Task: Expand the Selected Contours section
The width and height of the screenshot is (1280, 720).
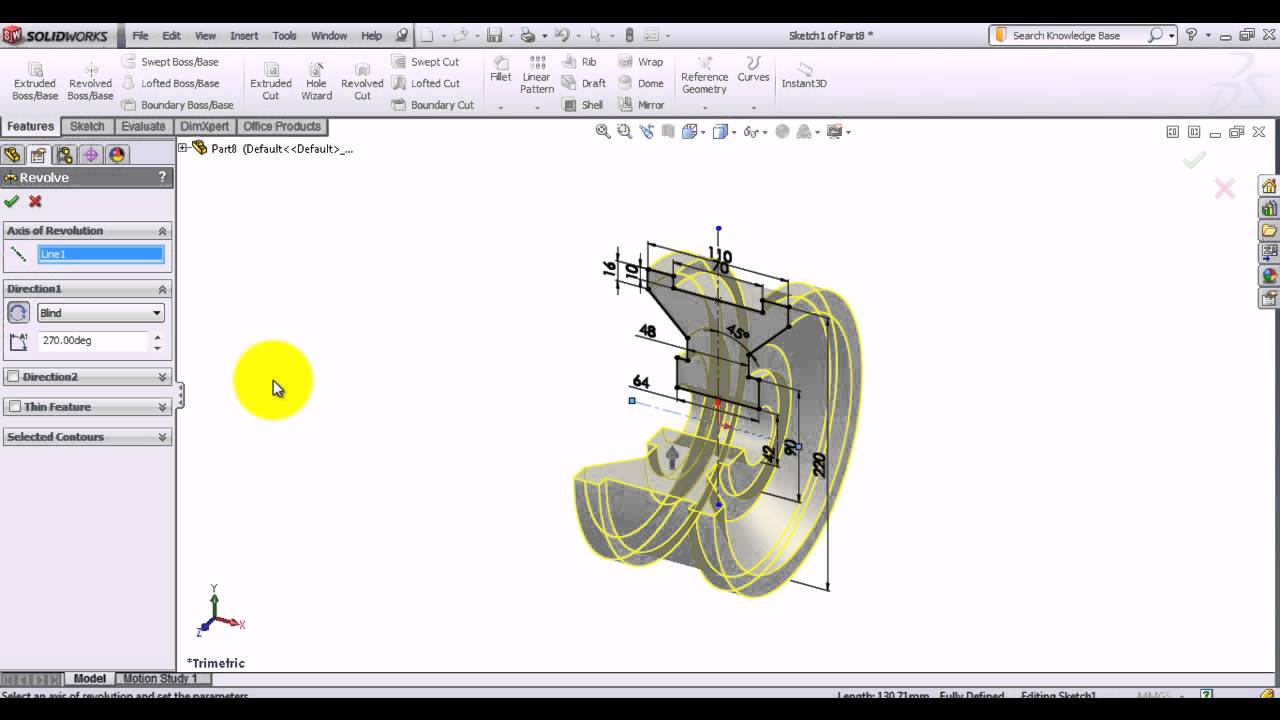Action: 162,437
